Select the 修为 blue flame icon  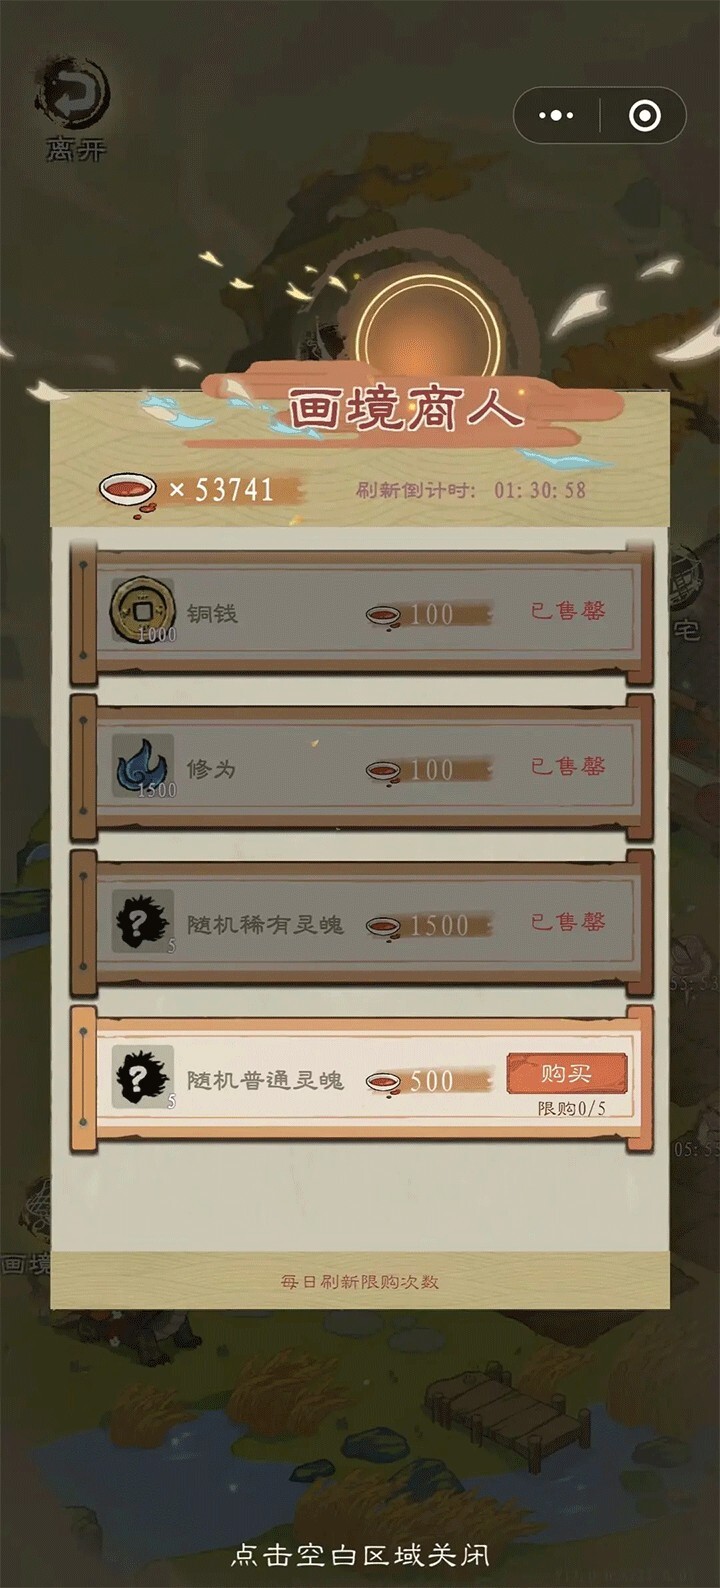tap(142, 767)
